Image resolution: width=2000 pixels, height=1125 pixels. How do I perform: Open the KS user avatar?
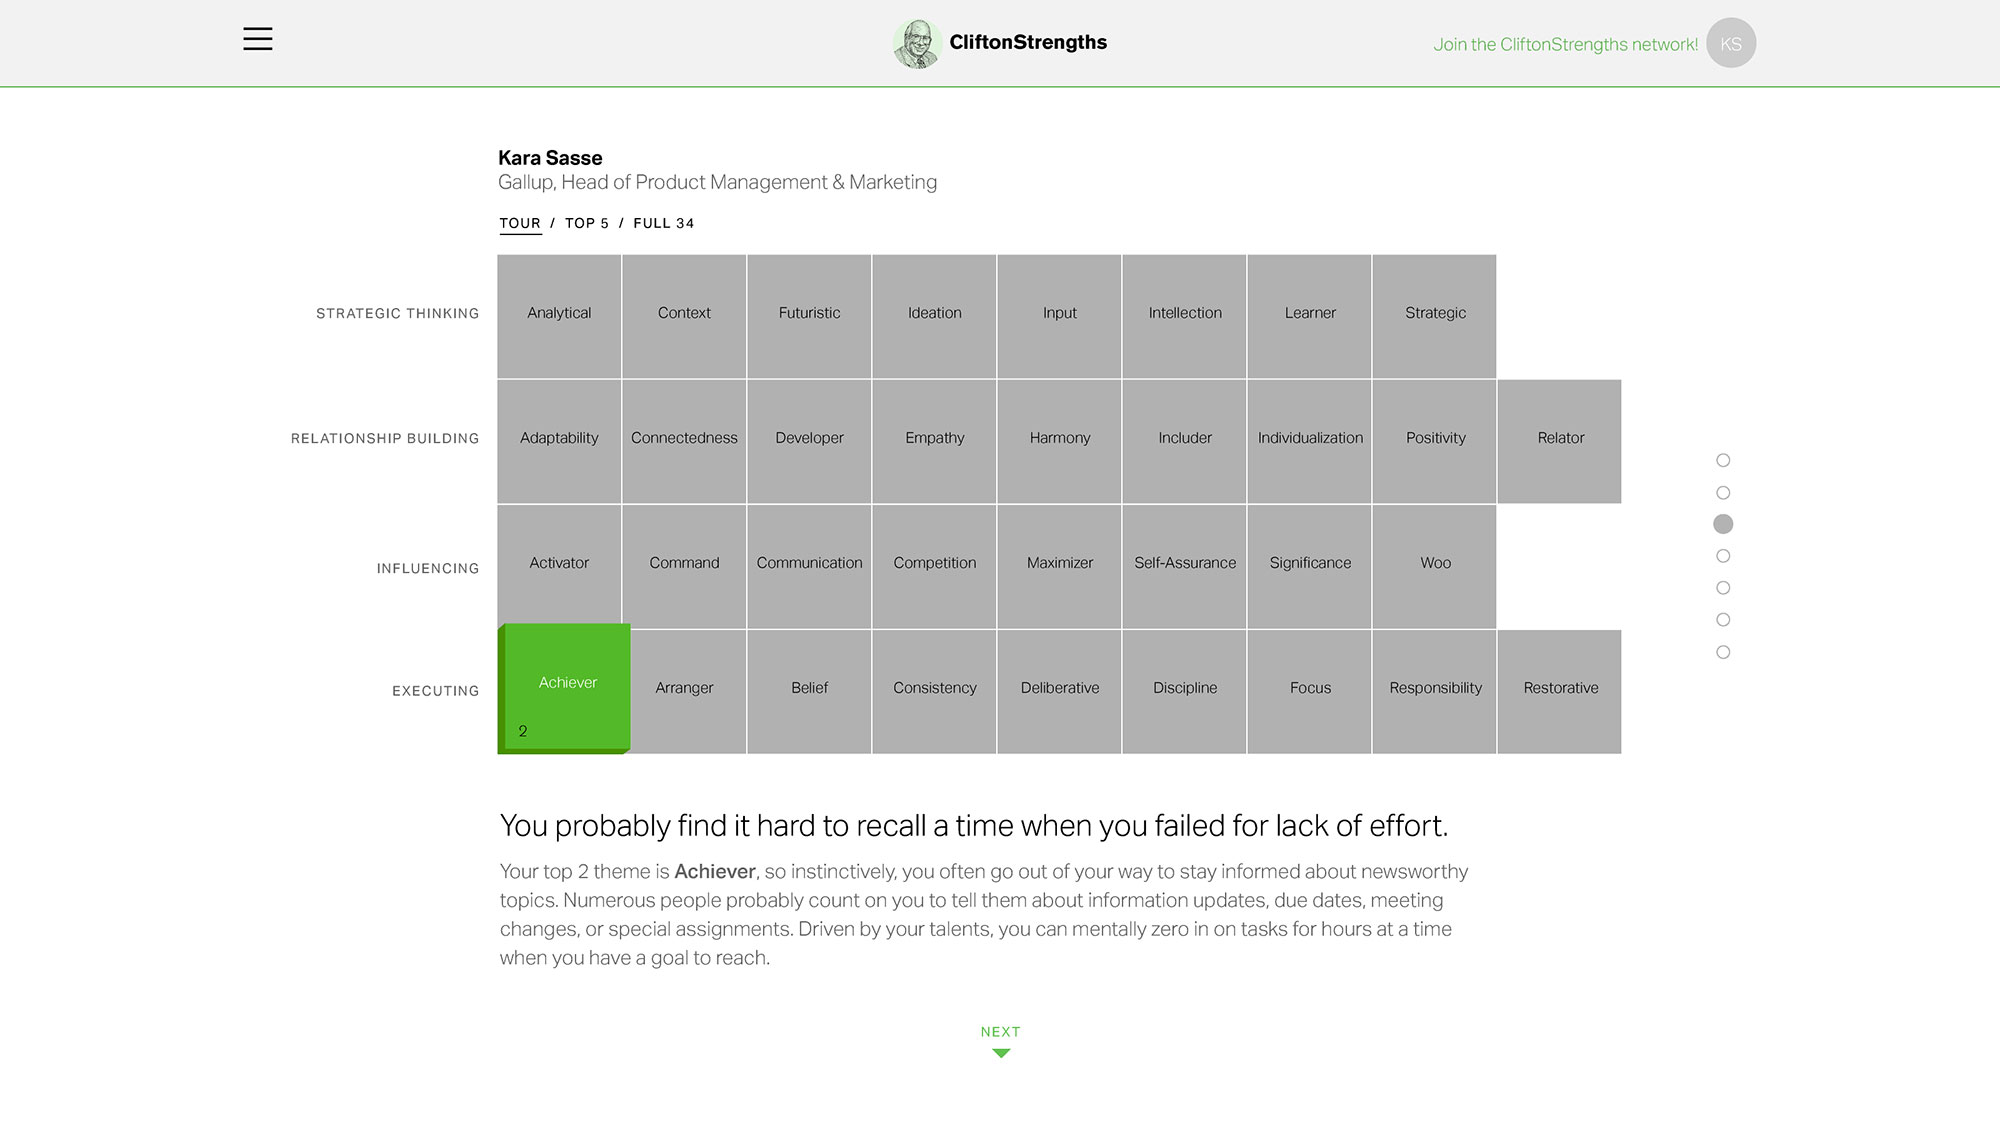click(x=1731, y=43)
